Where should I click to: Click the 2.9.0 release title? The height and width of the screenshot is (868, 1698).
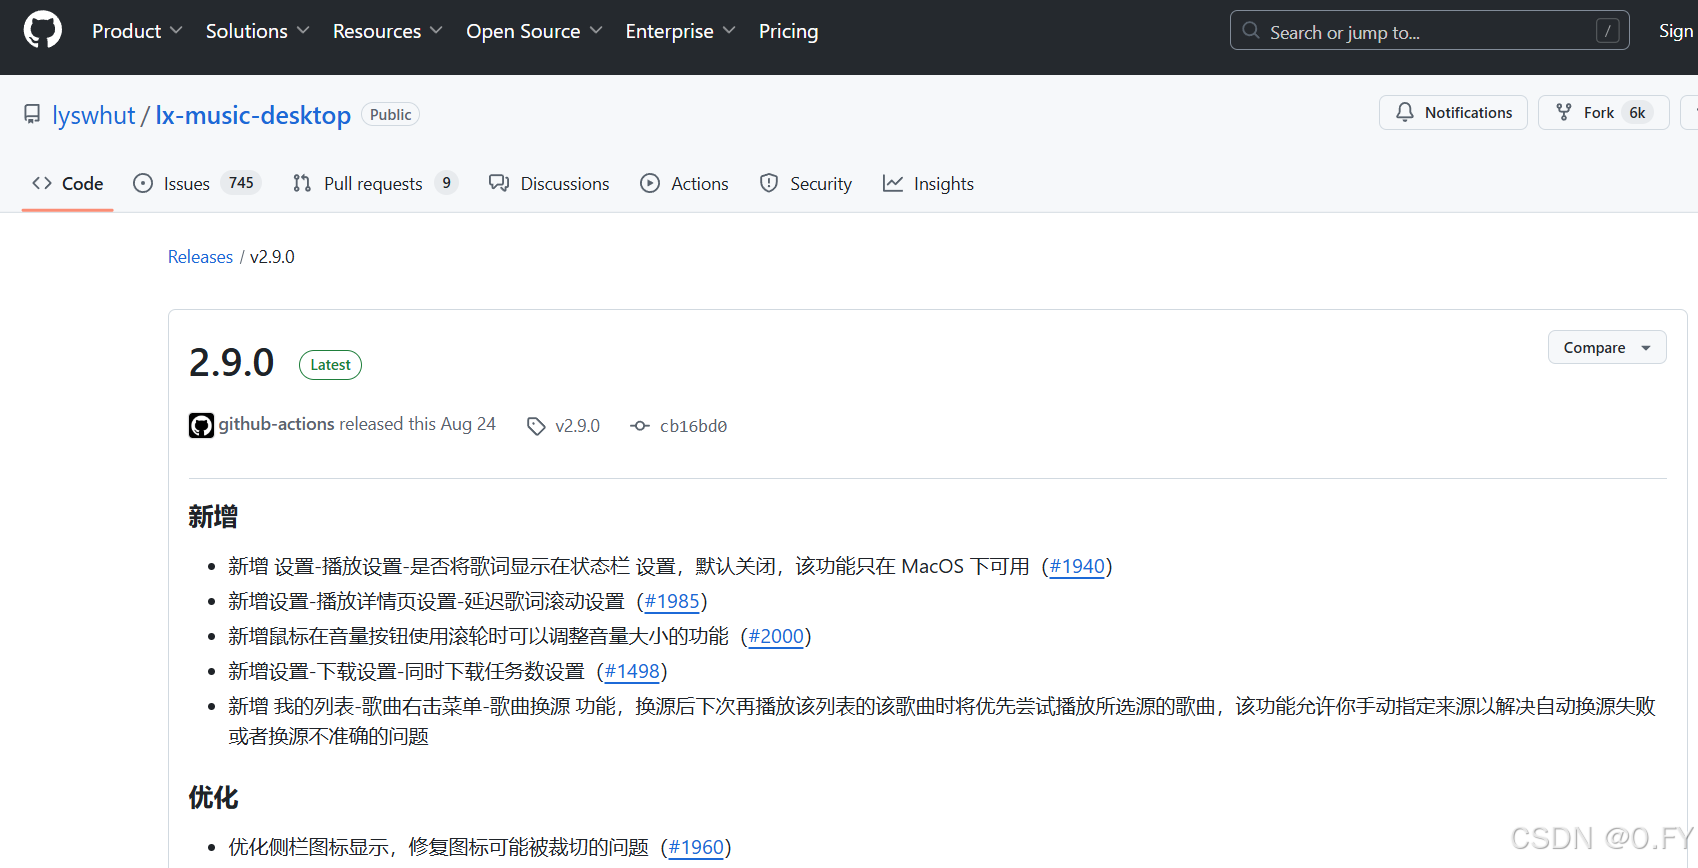point(231,362)
